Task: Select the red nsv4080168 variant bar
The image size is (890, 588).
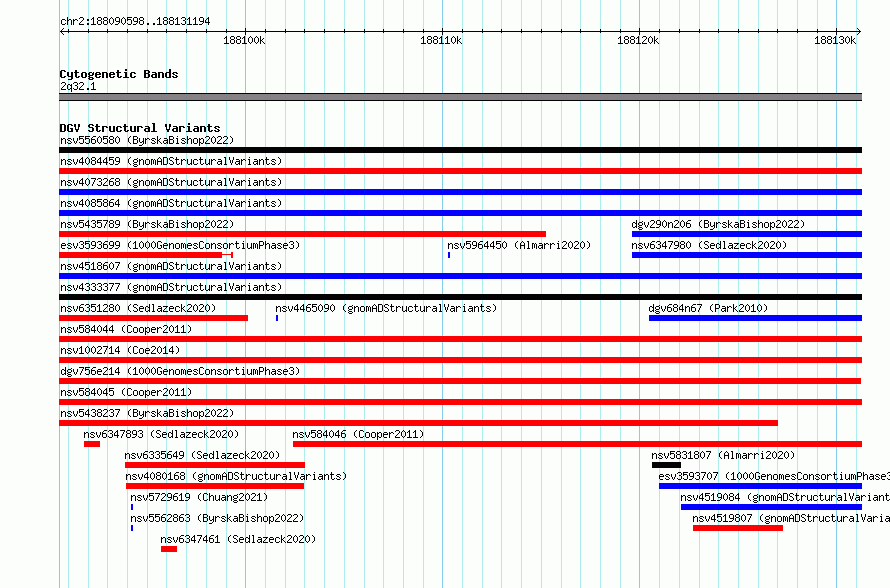Action: [x=215, y=486]
